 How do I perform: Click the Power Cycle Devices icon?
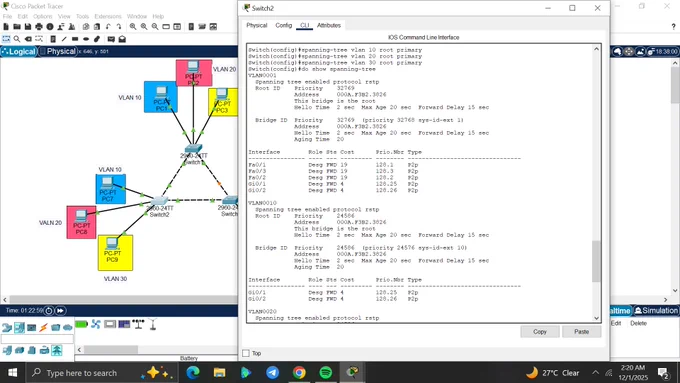[49, 311]
